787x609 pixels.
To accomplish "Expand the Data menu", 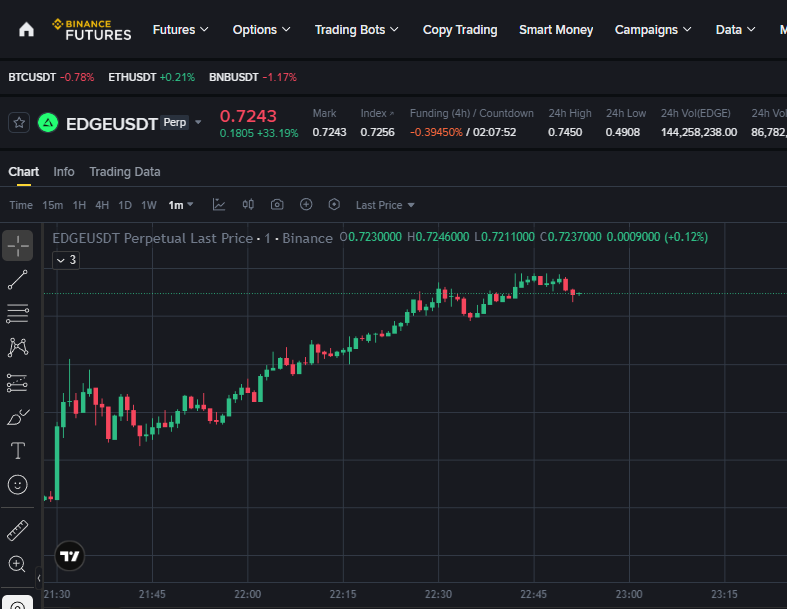I will point(735,30).
